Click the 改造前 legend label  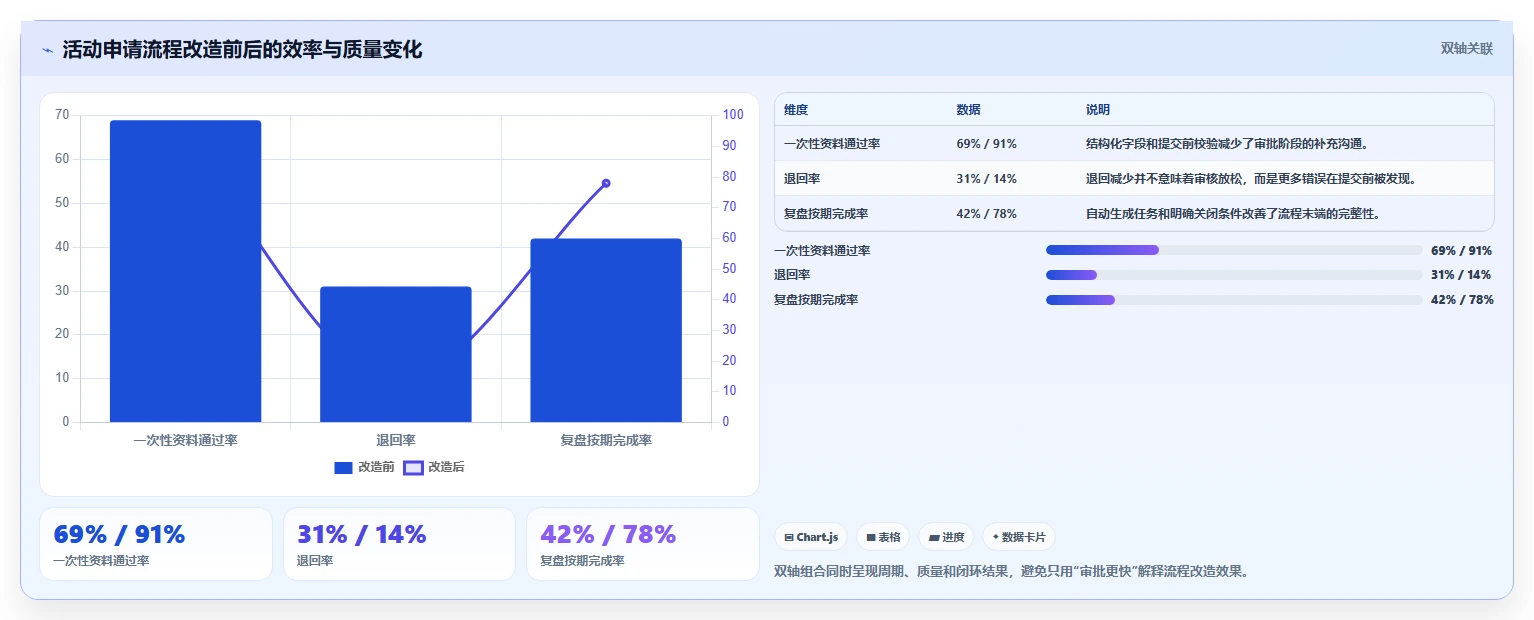376,467
